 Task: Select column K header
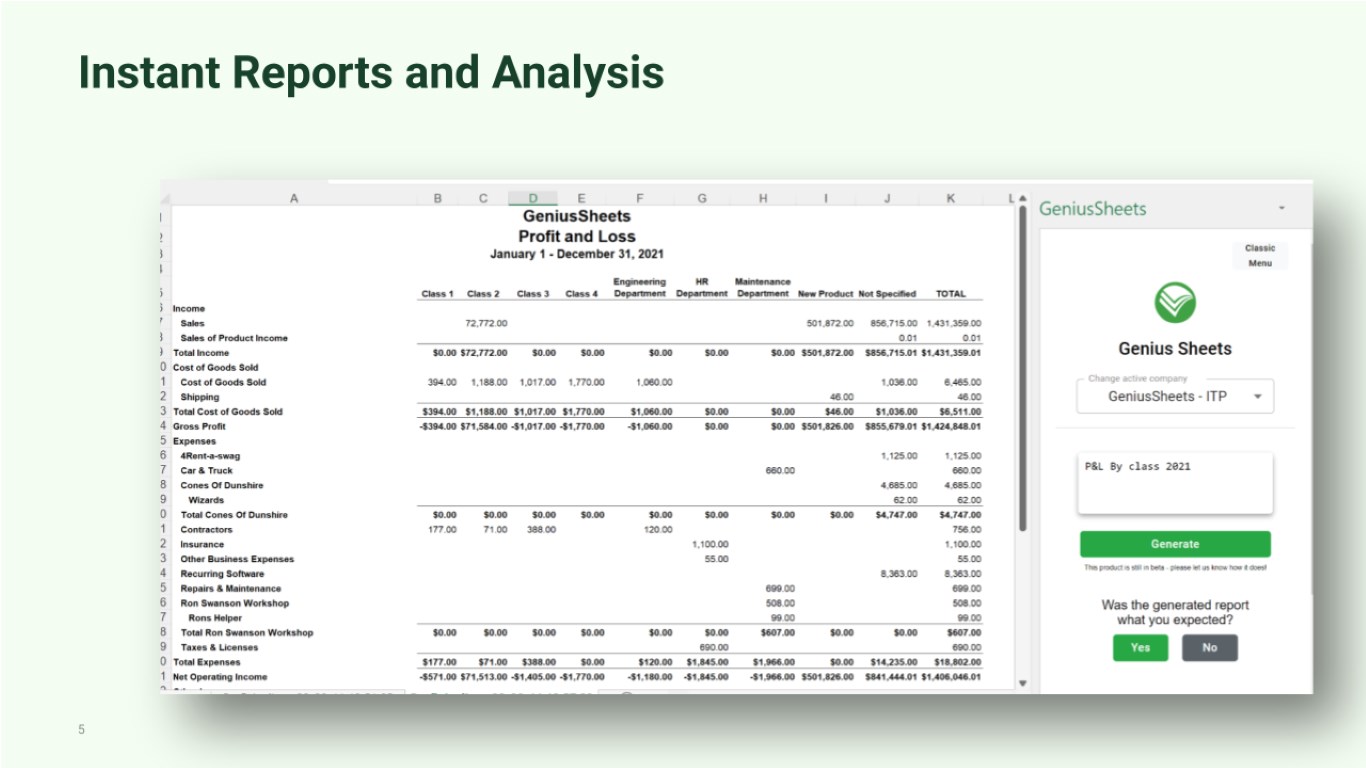(951, 199)
